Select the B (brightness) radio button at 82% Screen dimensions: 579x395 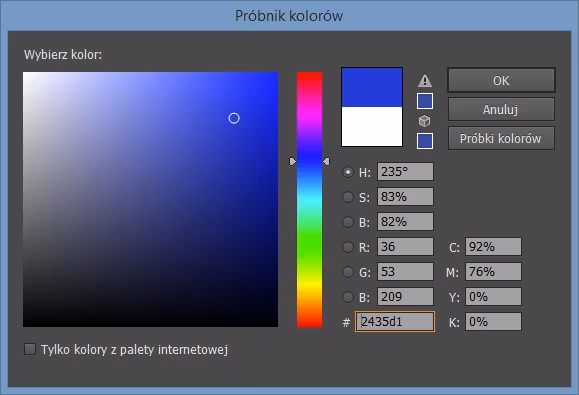pos(347,222)
